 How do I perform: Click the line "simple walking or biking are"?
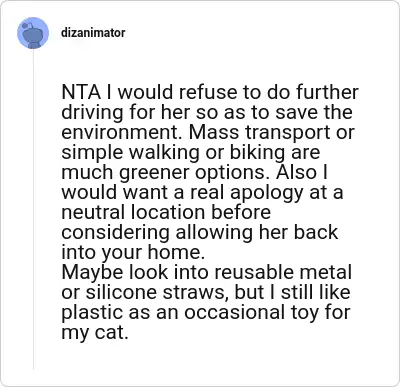tap(191, 153)
